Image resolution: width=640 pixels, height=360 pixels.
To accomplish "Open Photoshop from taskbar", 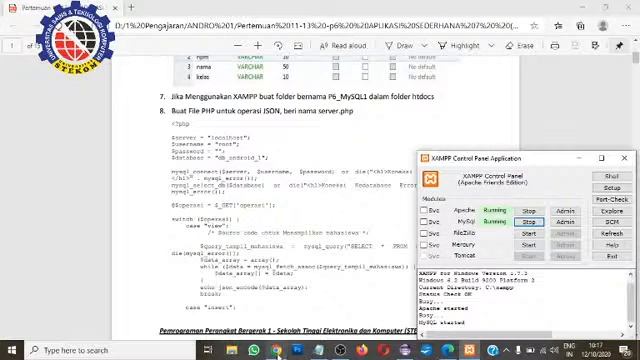I will pyautogui.click(x=298, y=350).
